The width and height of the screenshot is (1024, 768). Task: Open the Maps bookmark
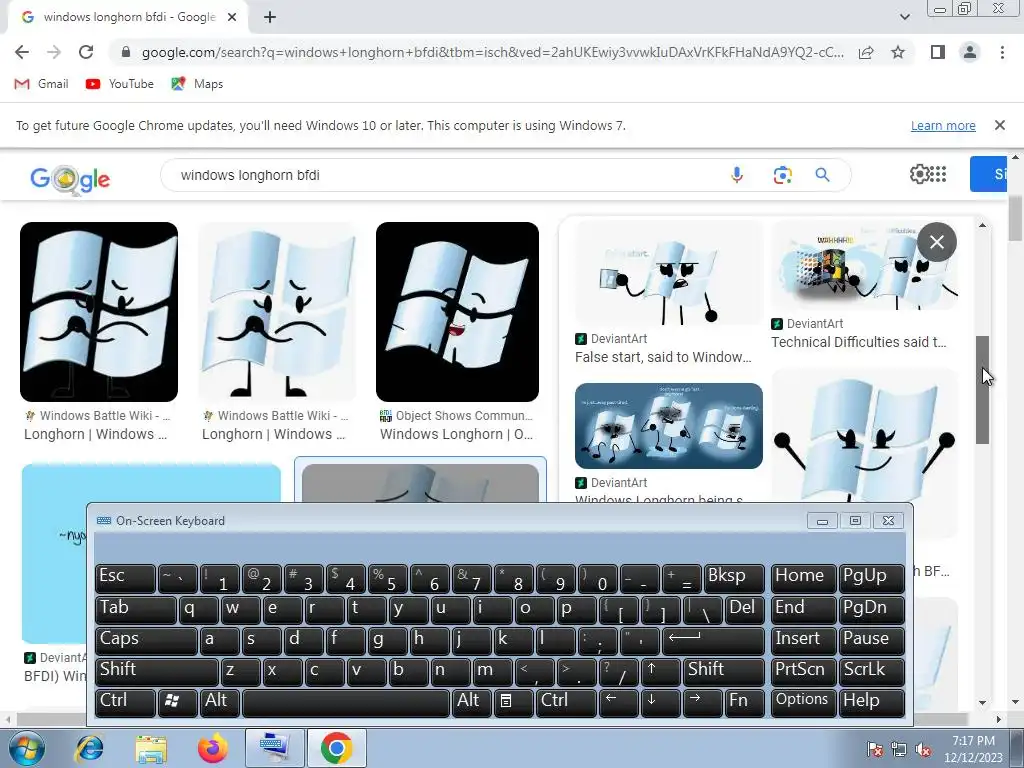coord(197,84)
